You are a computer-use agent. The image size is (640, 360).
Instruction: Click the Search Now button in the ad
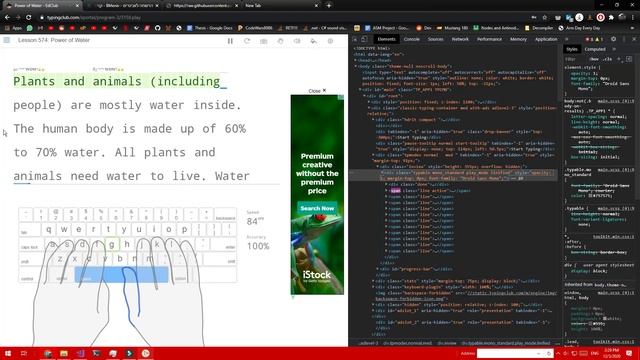(317, 208)
